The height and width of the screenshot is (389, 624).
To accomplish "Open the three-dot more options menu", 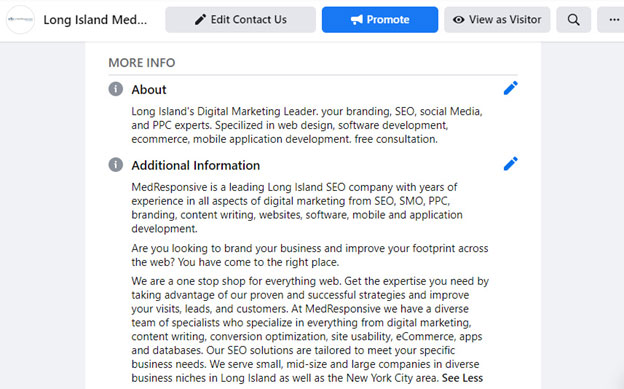I will [613, 20].
